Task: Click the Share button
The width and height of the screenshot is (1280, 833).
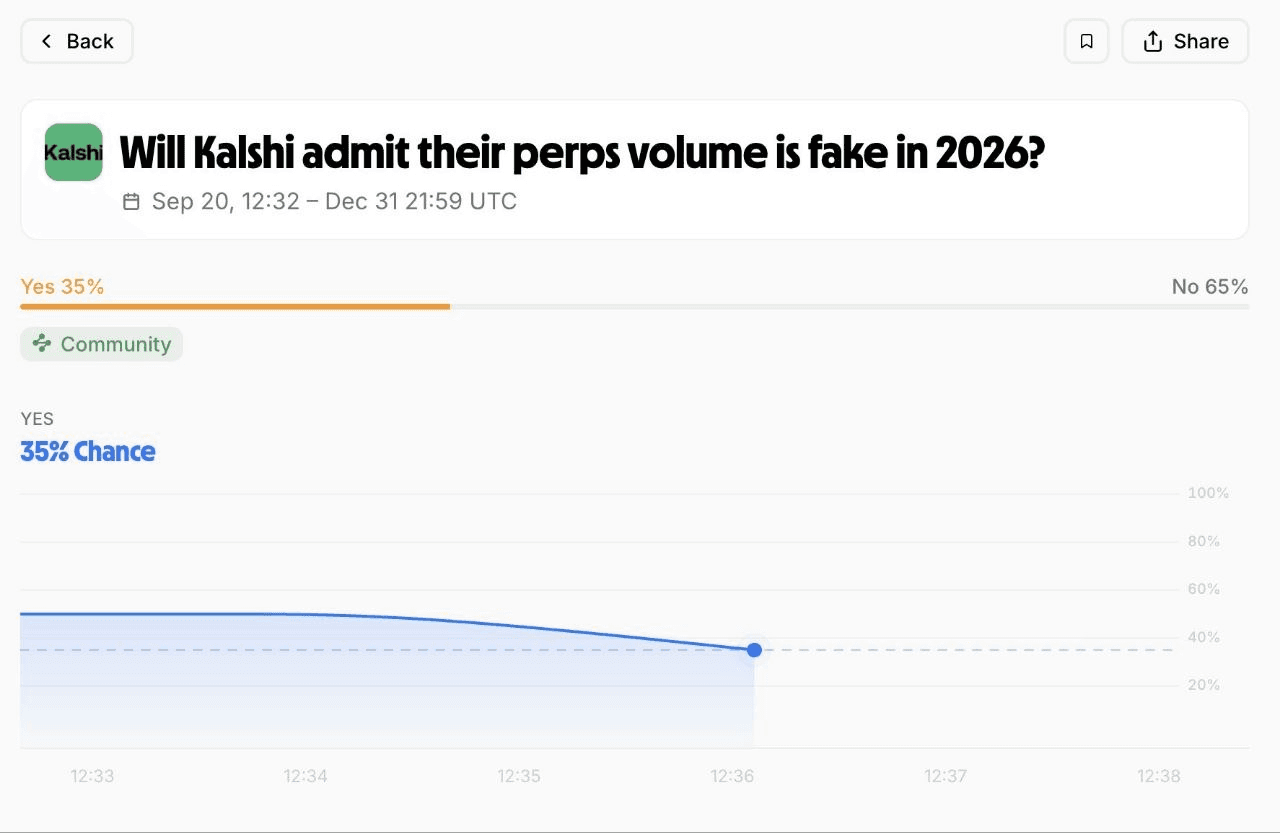Action: tap(1185, 41)
